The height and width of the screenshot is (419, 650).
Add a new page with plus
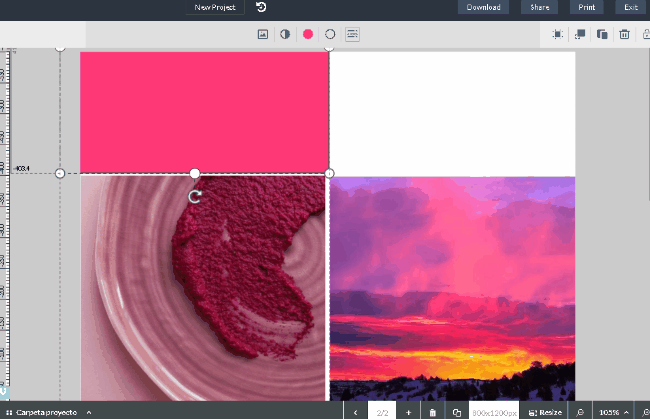pyautogui.click(x=408, y=412)
